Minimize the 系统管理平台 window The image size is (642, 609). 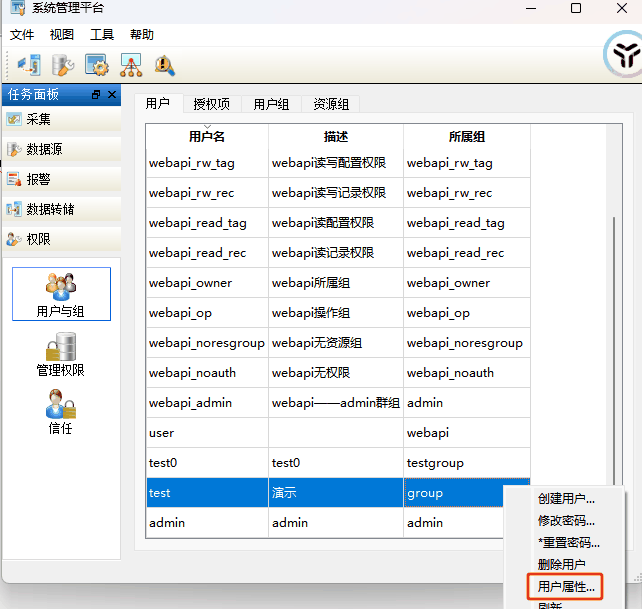click(x=531, y=8)
